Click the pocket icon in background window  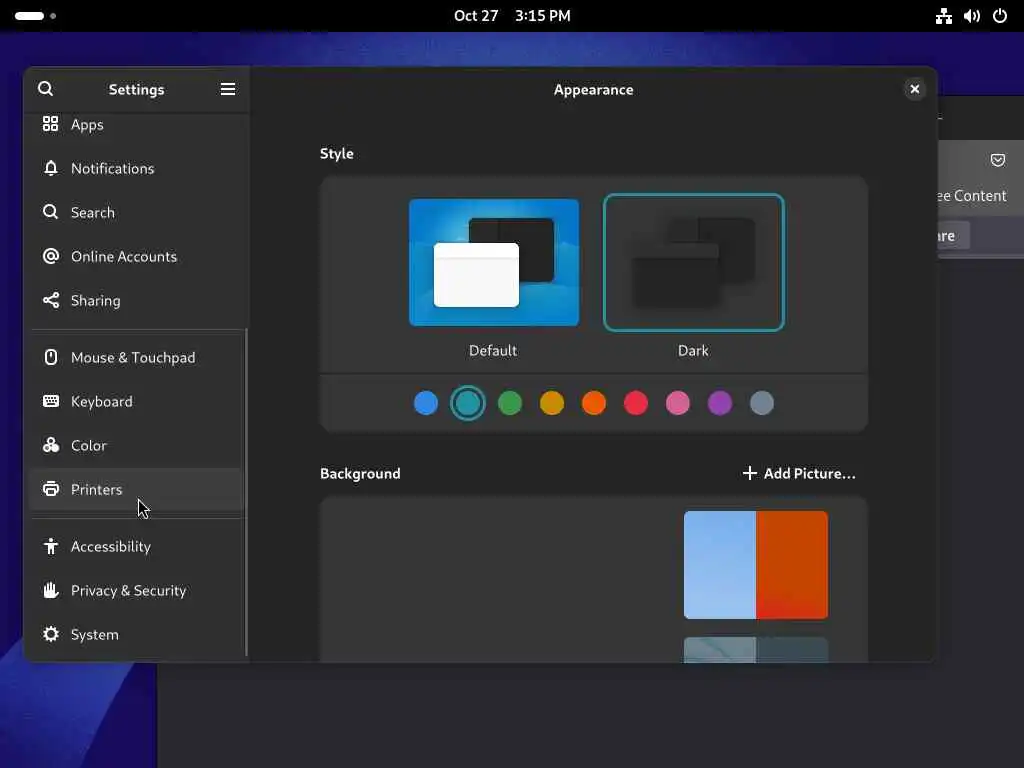(x=997, y=160)
